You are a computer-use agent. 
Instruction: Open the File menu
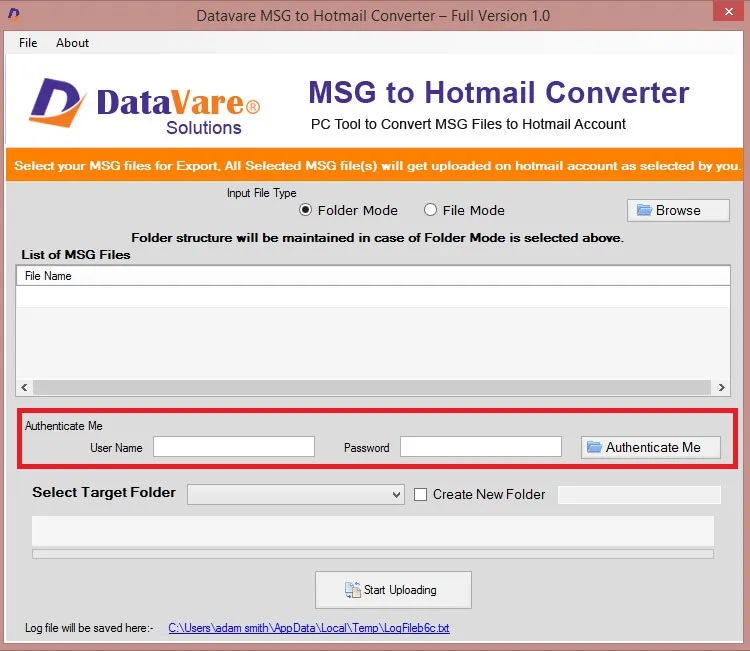pos(28,43)
